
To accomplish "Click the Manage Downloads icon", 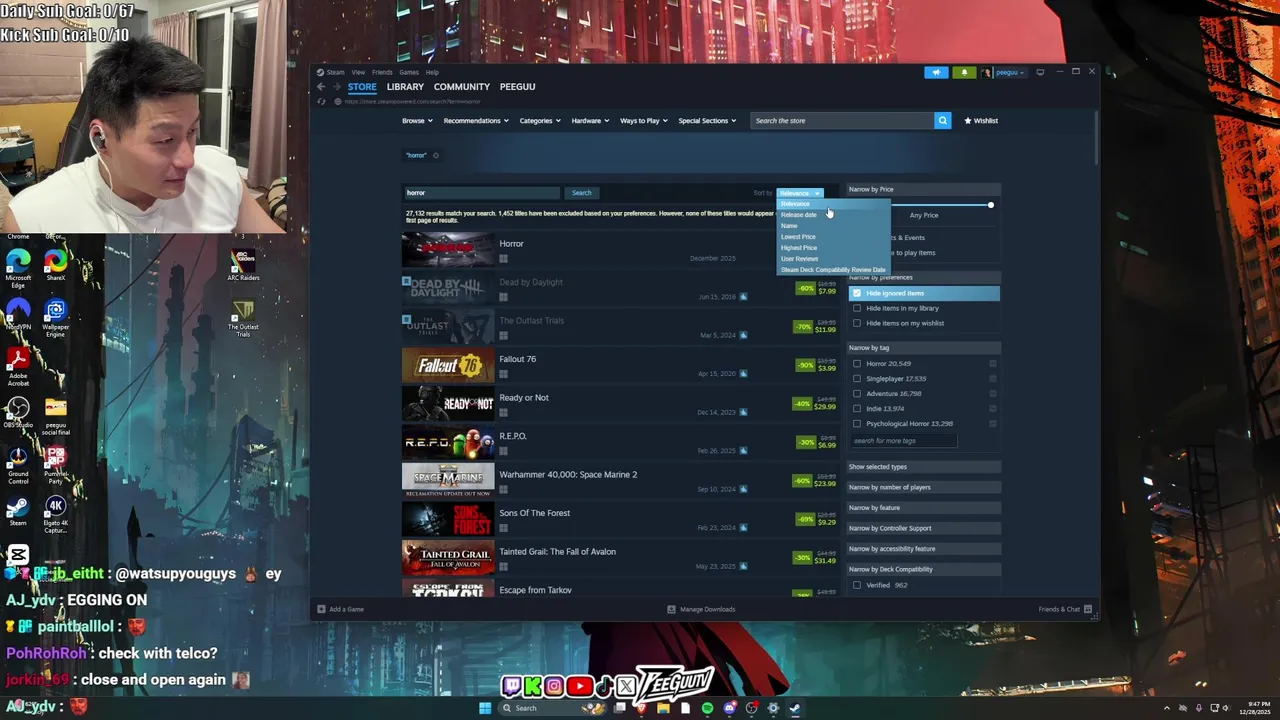I will (672, 609).
